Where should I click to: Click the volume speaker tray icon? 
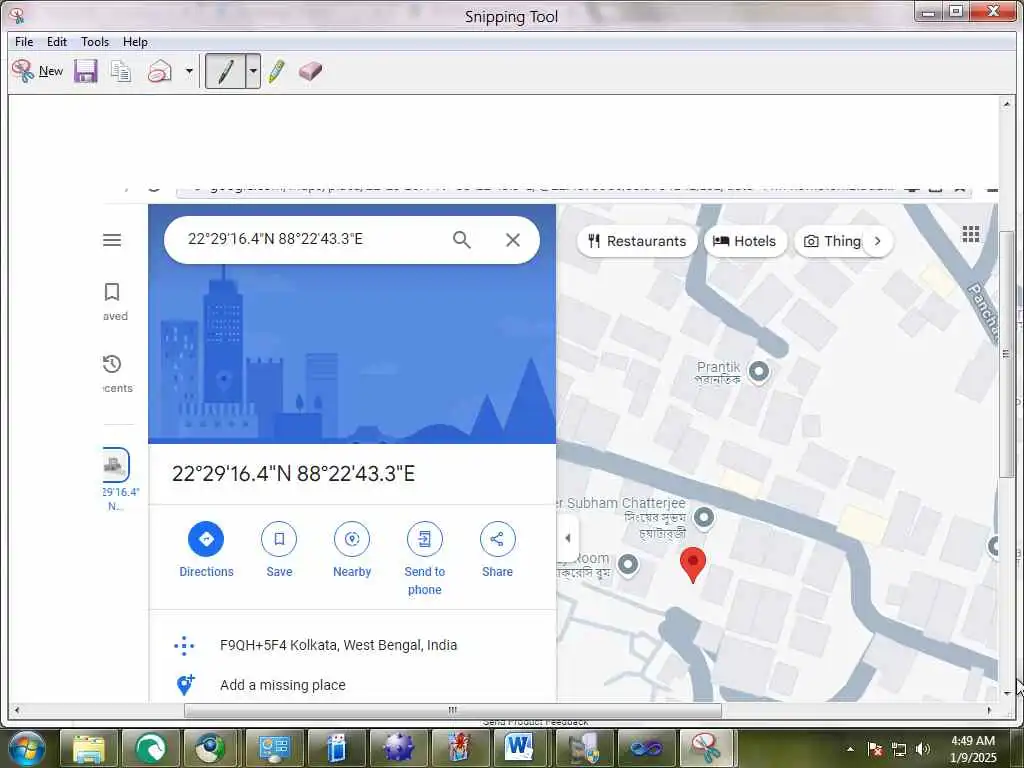click(x=923, y=749)
